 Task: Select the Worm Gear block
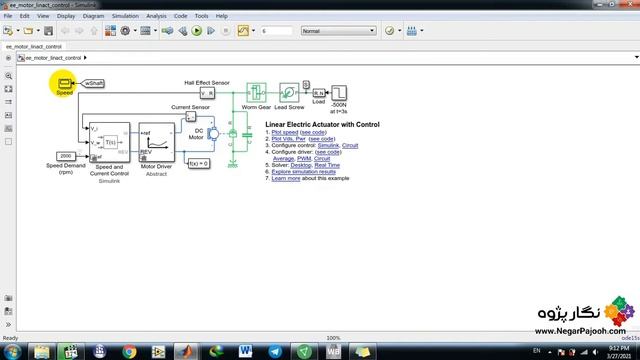tap(256, 93)
